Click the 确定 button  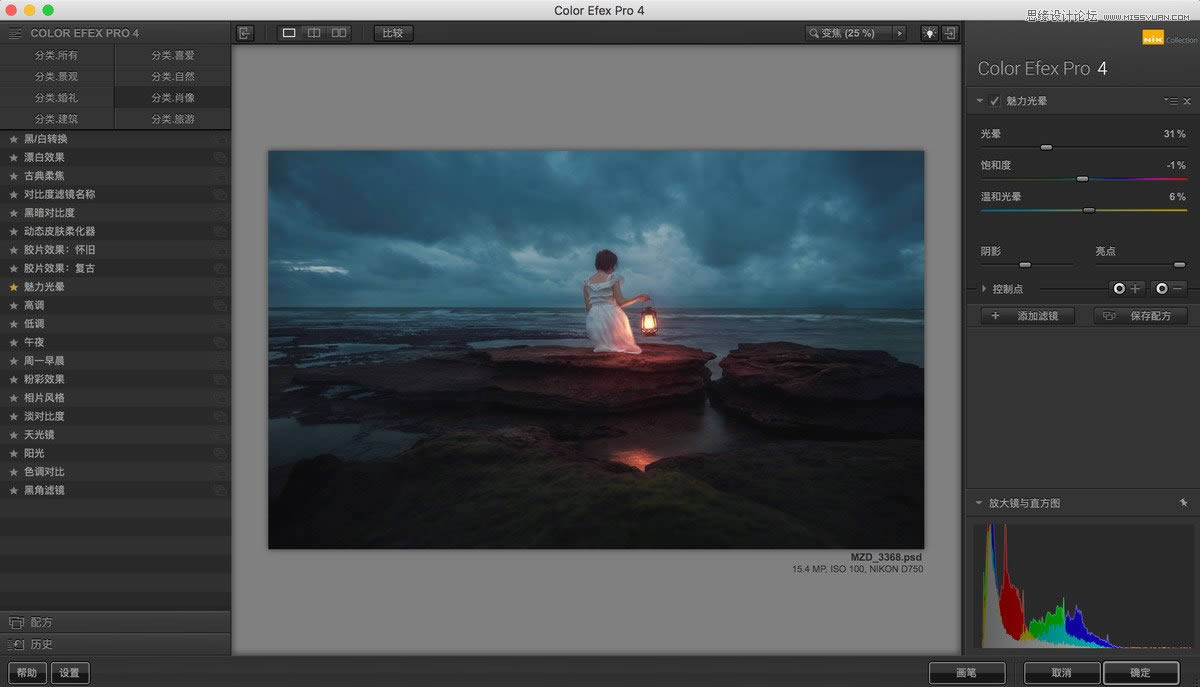point(1140,673)
